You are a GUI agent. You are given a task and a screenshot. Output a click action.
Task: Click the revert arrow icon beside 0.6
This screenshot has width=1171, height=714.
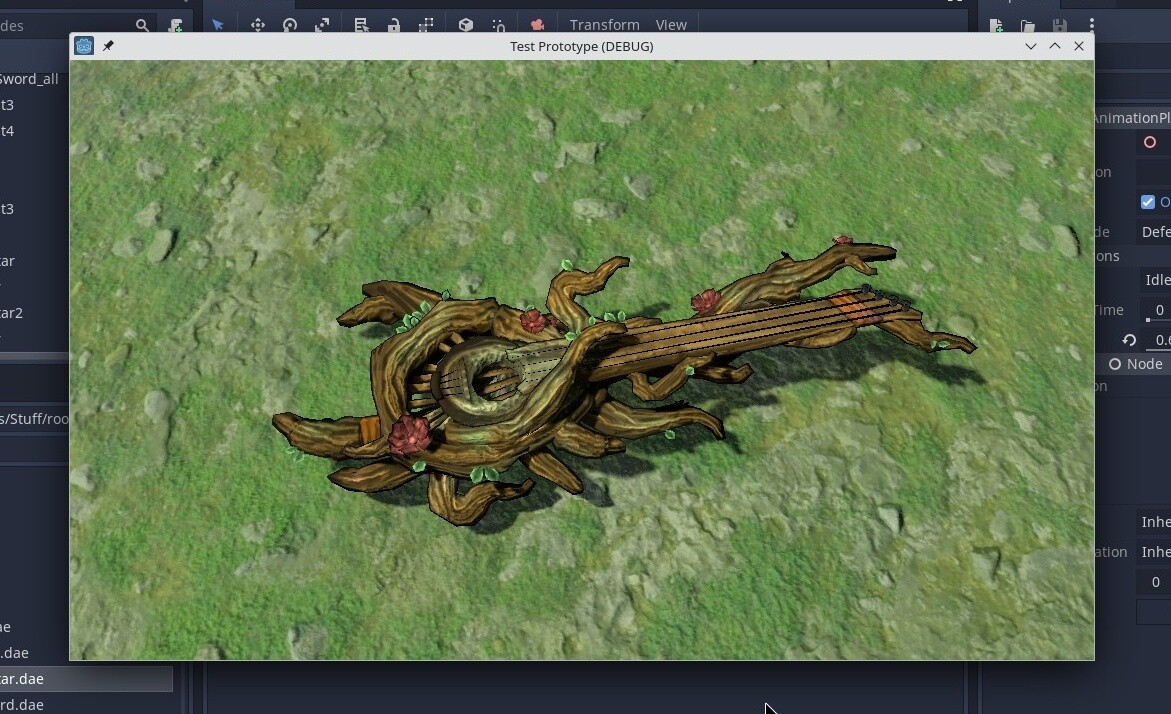1129,341
